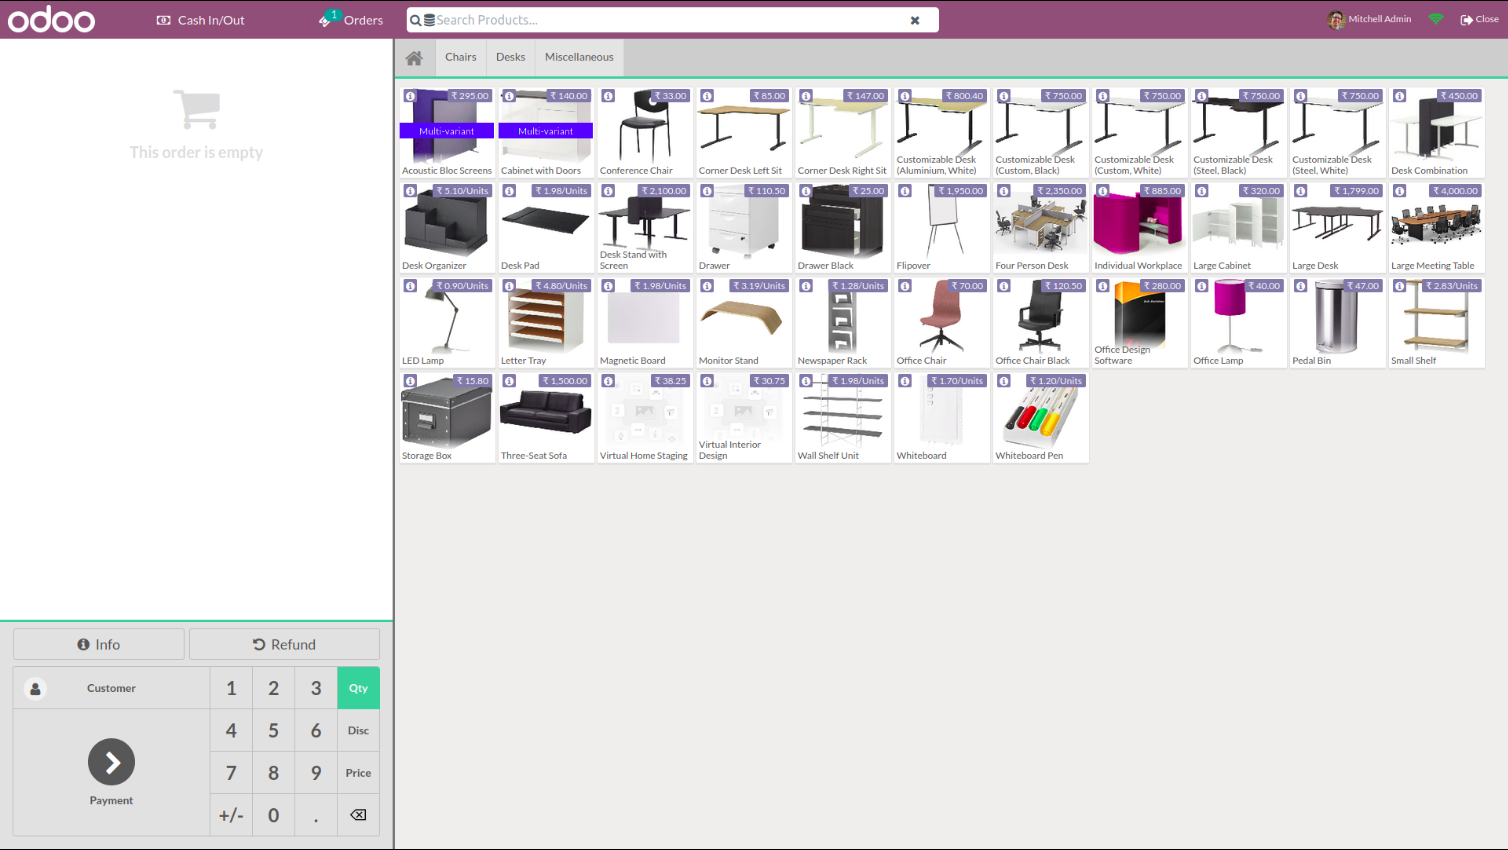Open product info icon on Large Meeting Table
The image size is (1508, 850).
coord(1400,191)
